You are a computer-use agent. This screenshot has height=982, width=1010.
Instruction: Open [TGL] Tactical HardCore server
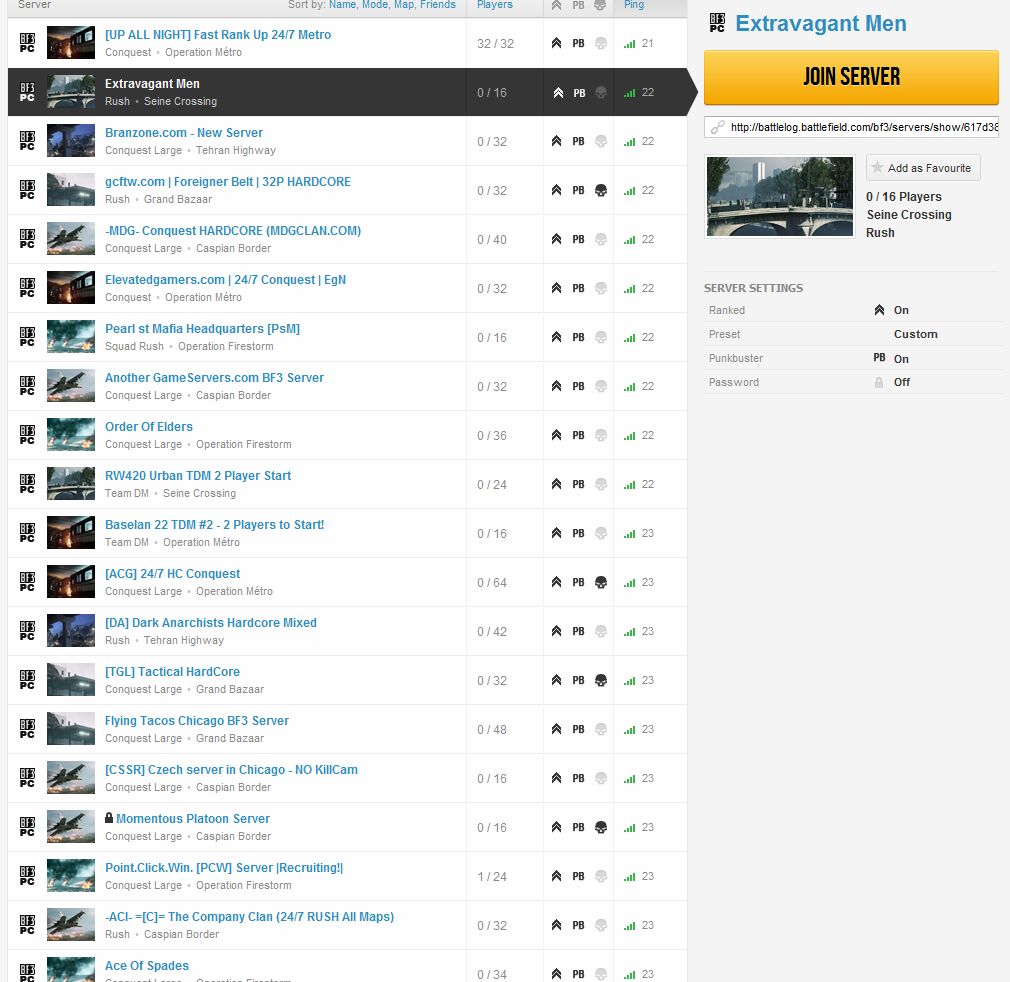[172, 672]
